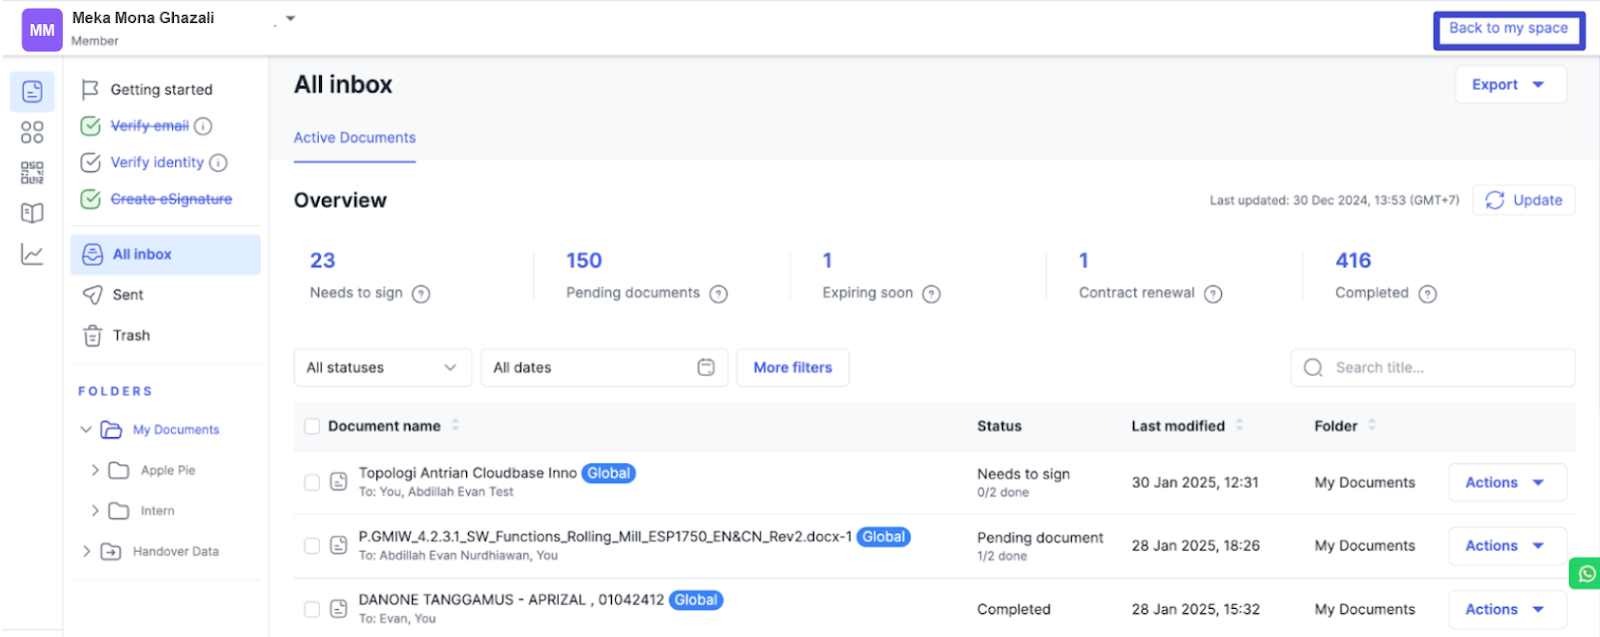Check the select-all checkbox in table header

312,427
